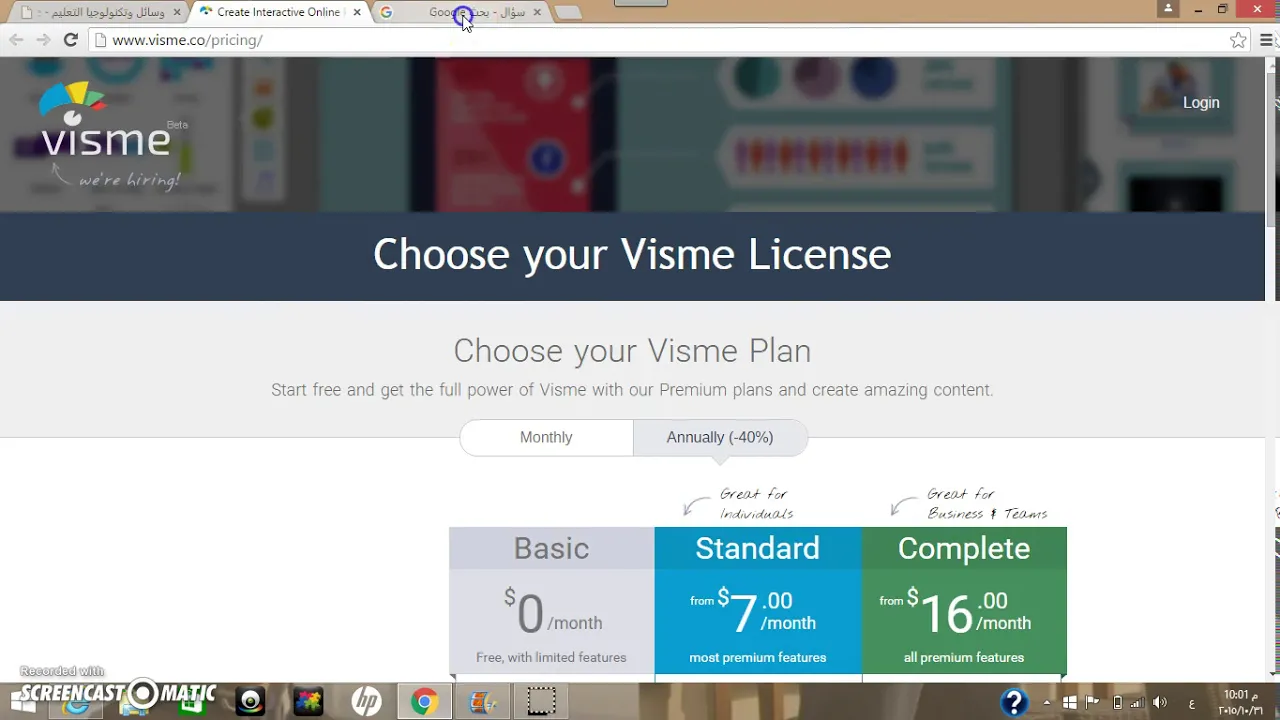Click the Chrome icon in taskbar

(424, 702)
